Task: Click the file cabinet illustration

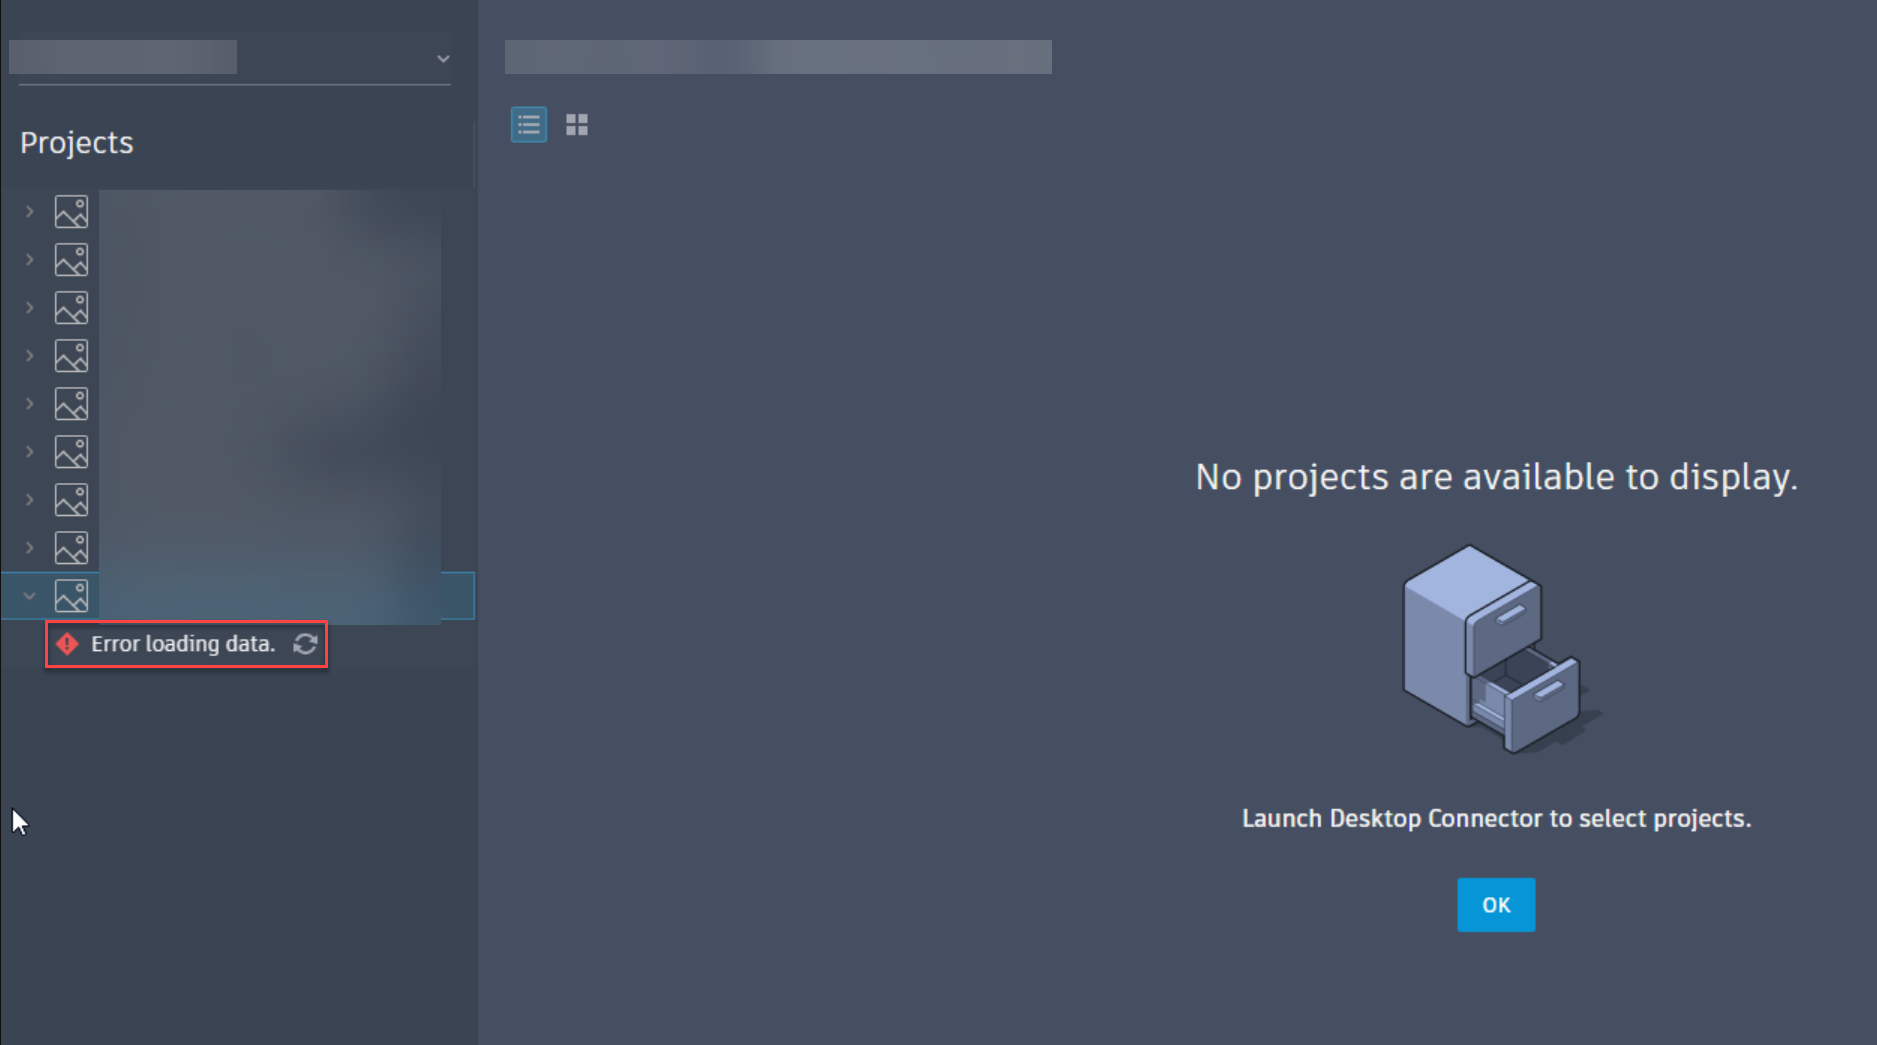Action: pos(1497,650)
